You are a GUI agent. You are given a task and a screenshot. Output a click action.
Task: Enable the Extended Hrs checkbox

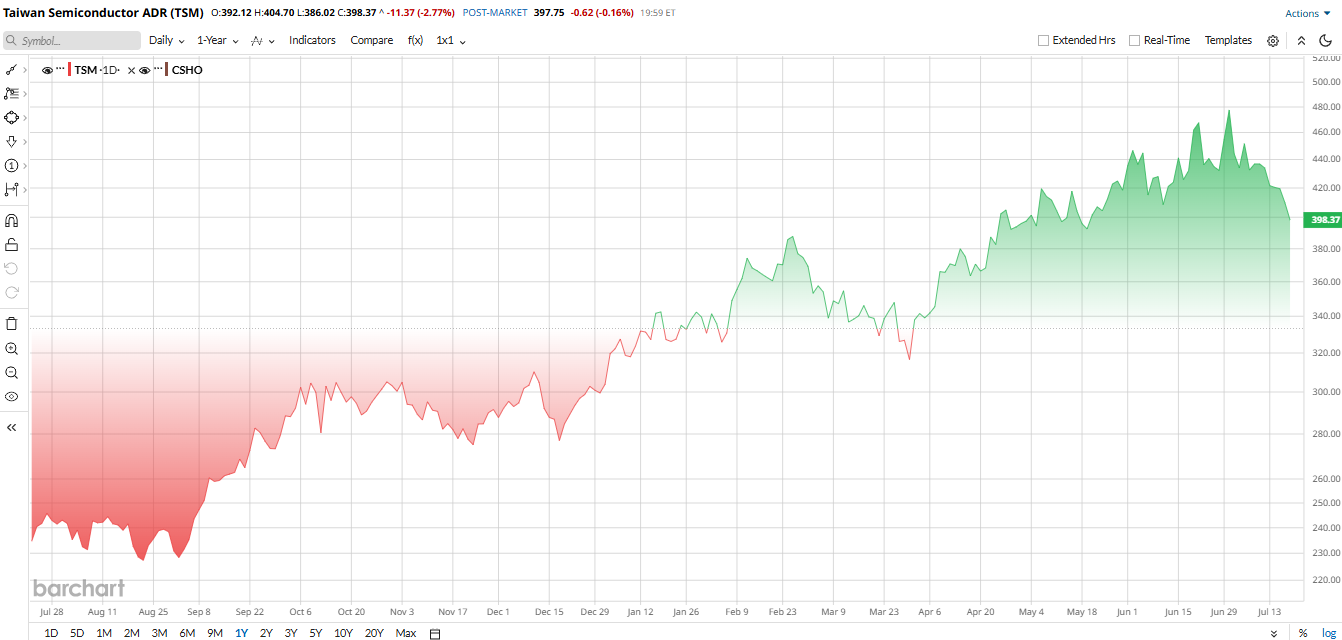coord(1043,40)
